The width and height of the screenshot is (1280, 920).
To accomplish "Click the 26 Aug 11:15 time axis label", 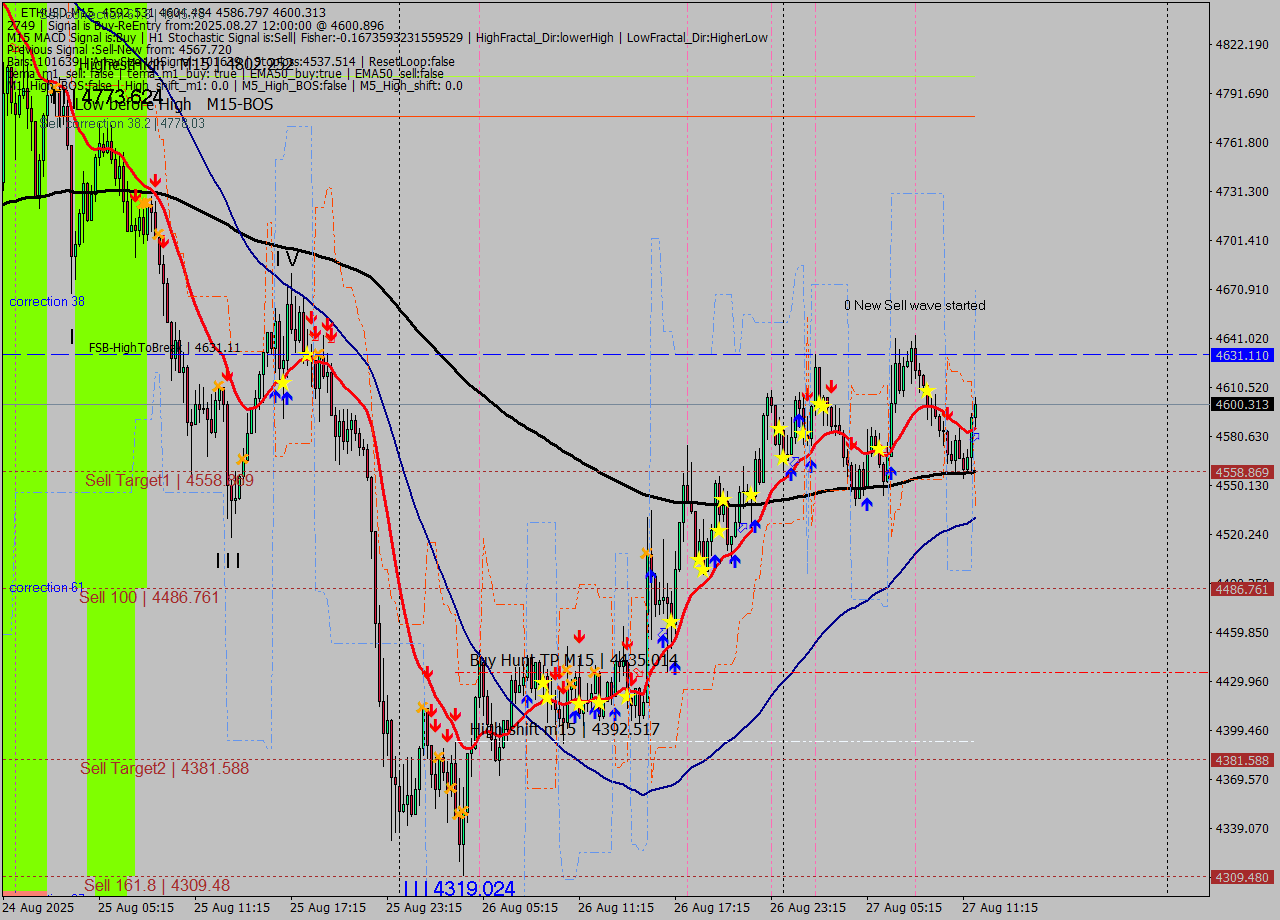I will coord(616,908).
